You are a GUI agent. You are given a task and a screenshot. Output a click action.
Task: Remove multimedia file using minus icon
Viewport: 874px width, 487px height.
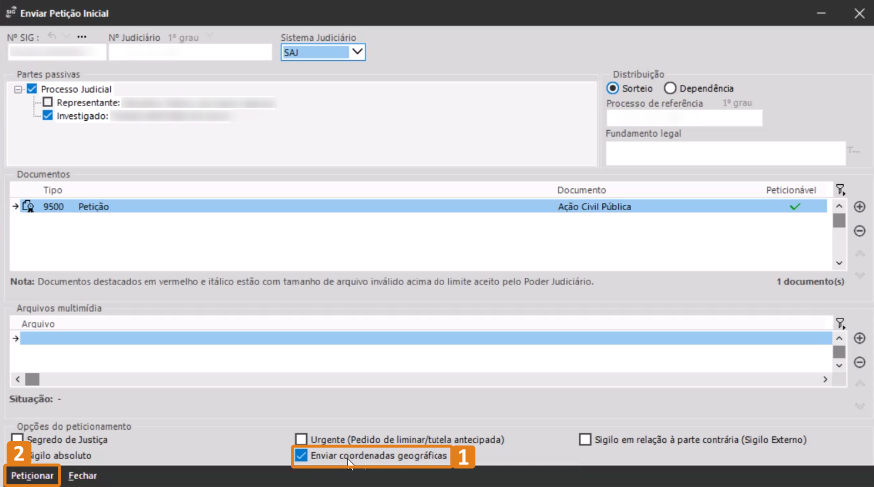pyautogui.click(x=859, y=362)
